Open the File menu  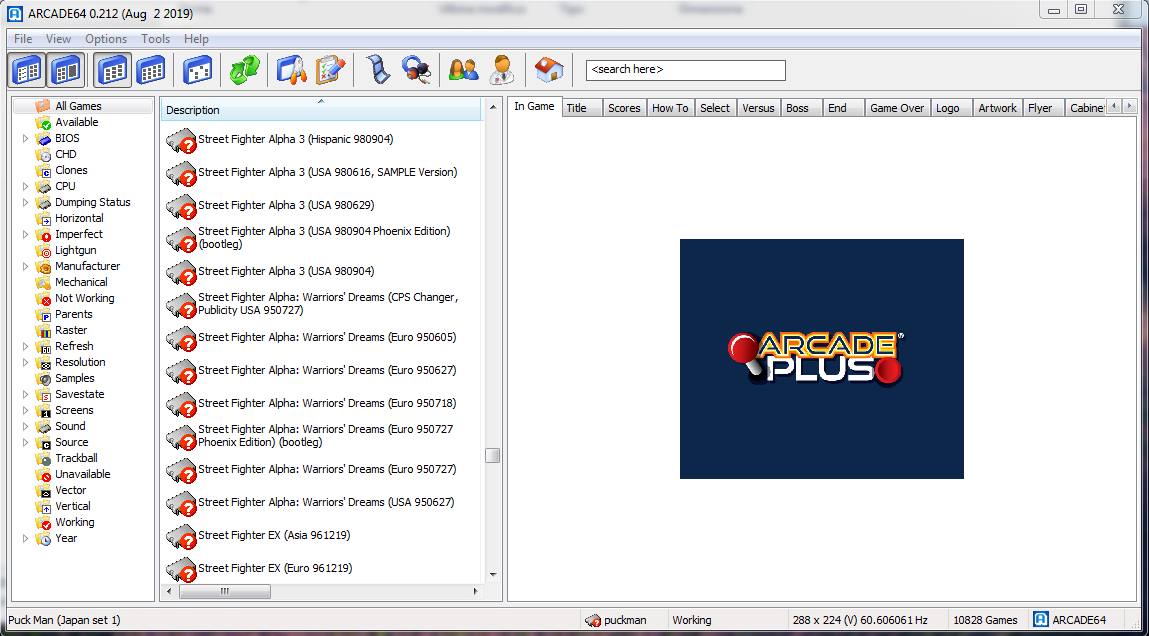click(23, 39)
